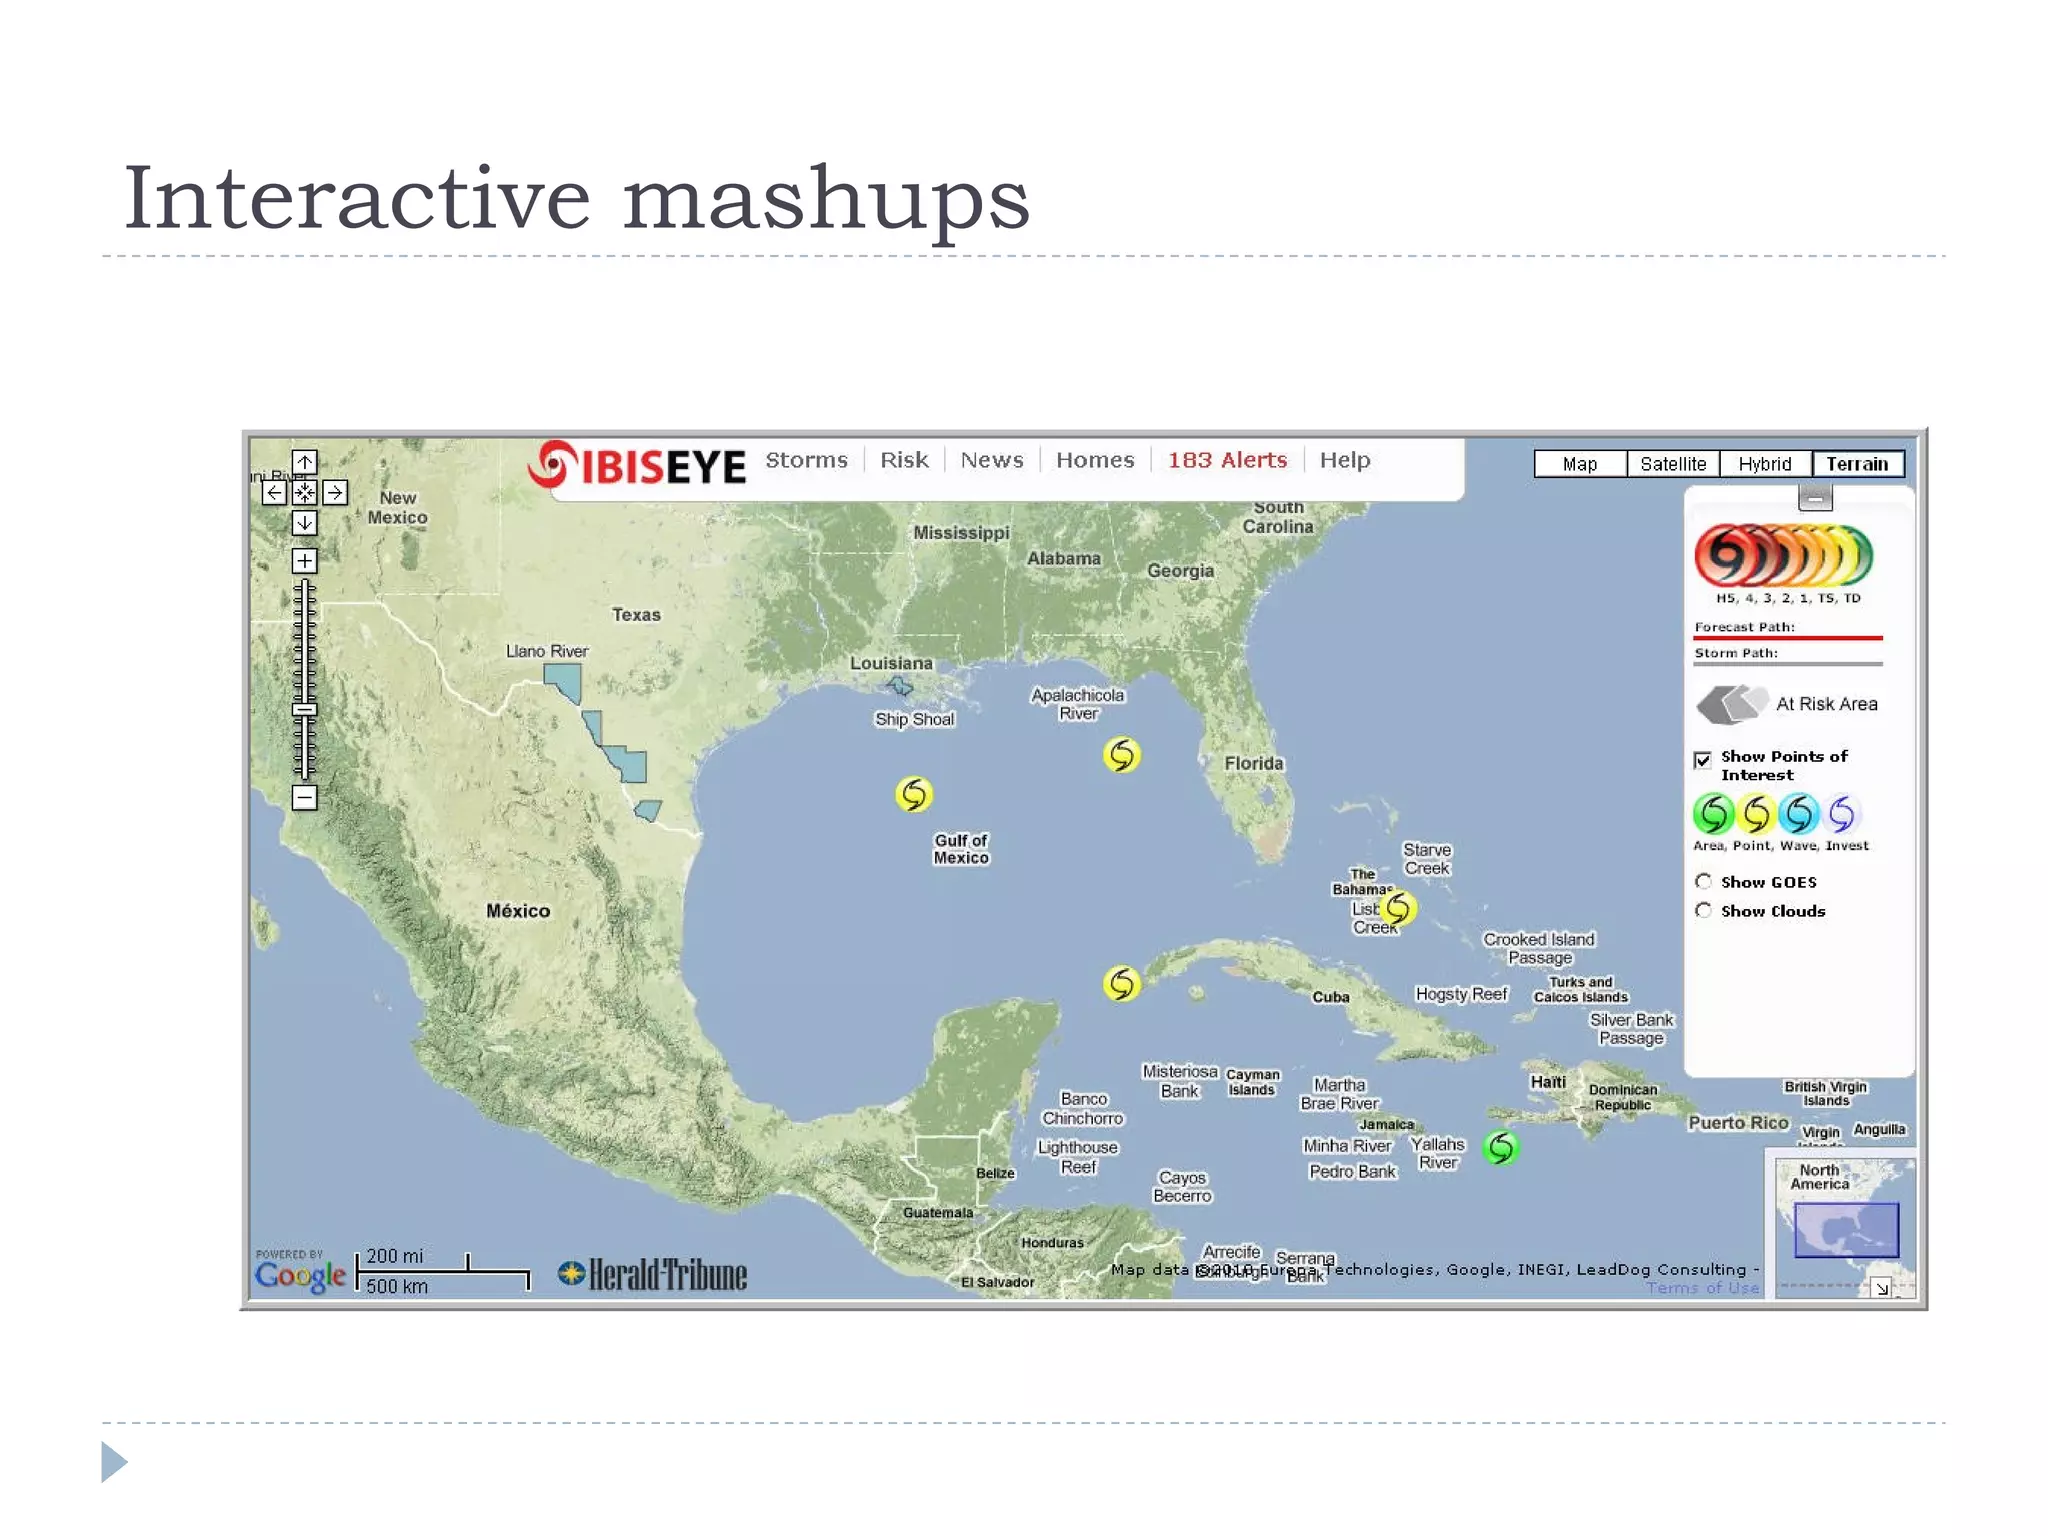2048x1536 pixels.
Task: Click the Google logo
Action: point(300,1275)
